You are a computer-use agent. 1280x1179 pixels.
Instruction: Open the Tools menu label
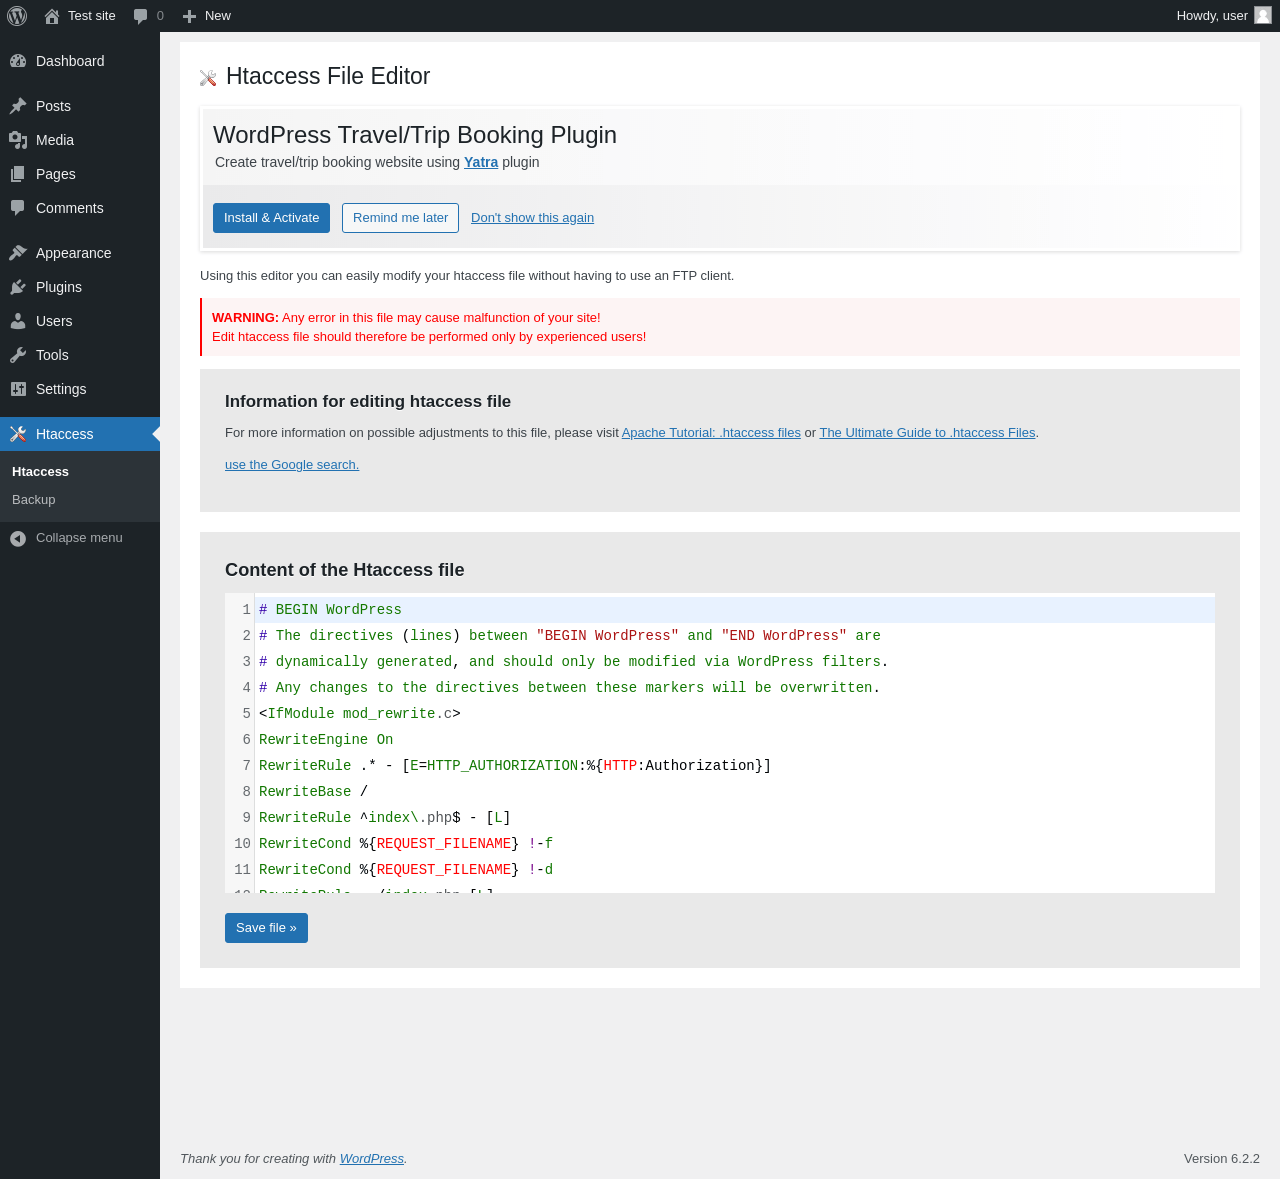pos(52,355)
